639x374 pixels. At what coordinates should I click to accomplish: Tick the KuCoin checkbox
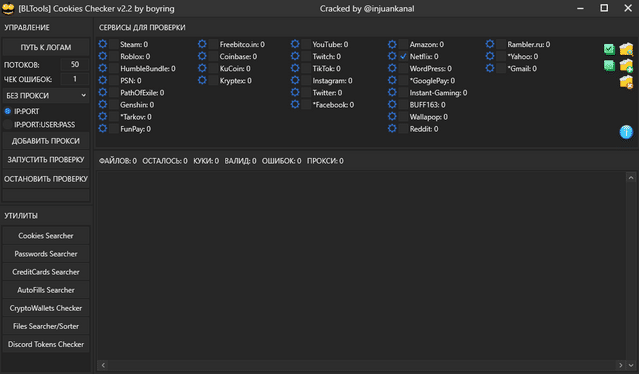pyautogui.click(x=213, y=68)
